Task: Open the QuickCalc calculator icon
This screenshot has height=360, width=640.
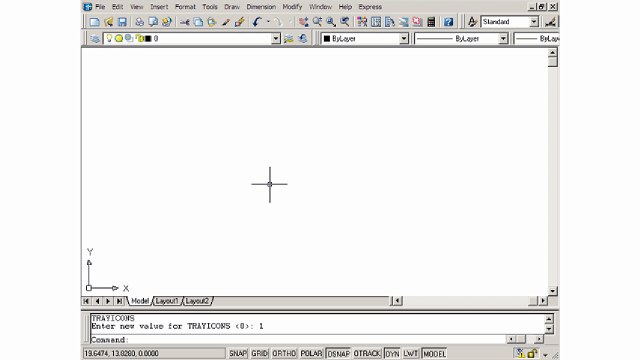Action: coord(431,22)
